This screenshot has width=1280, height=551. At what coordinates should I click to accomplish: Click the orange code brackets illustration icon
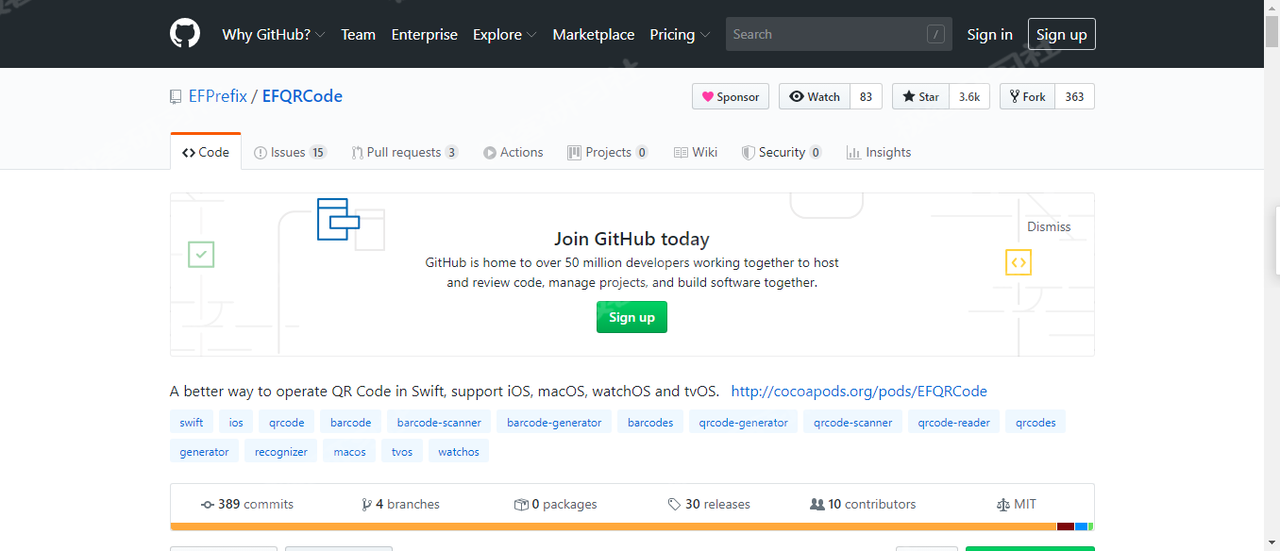pos(1018,262)
